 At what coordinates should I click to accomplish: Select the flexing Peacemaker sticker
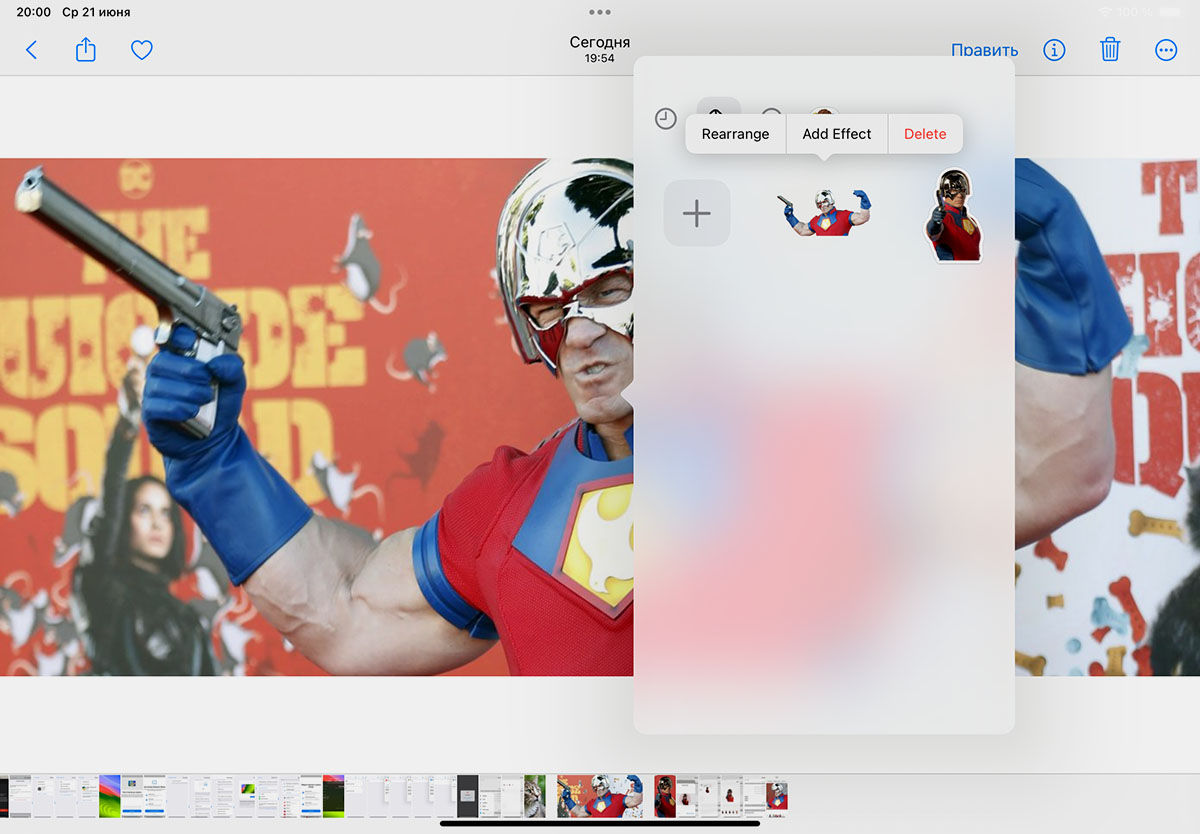[x=824, y=212]
